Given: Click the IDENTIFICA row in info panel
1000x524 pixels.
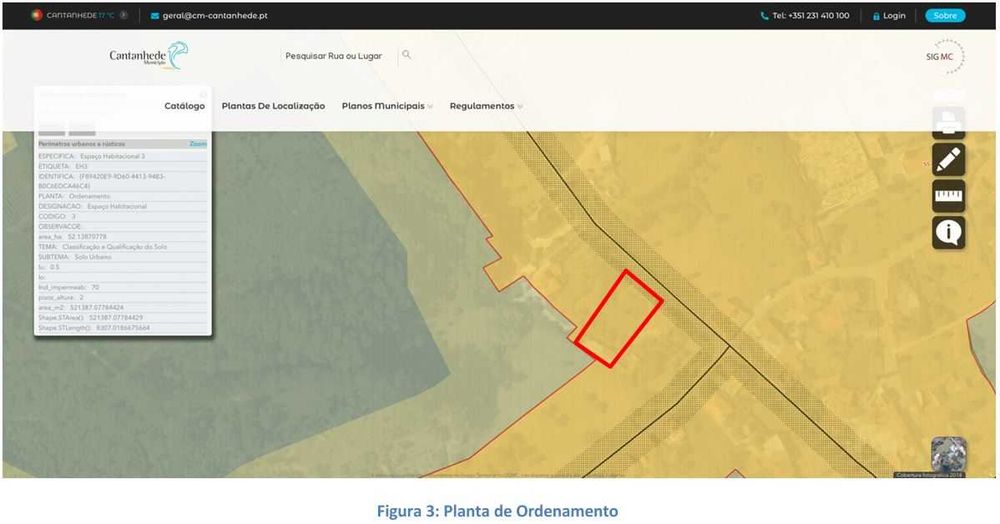Looking at the screenshot, I should [122, 181].
